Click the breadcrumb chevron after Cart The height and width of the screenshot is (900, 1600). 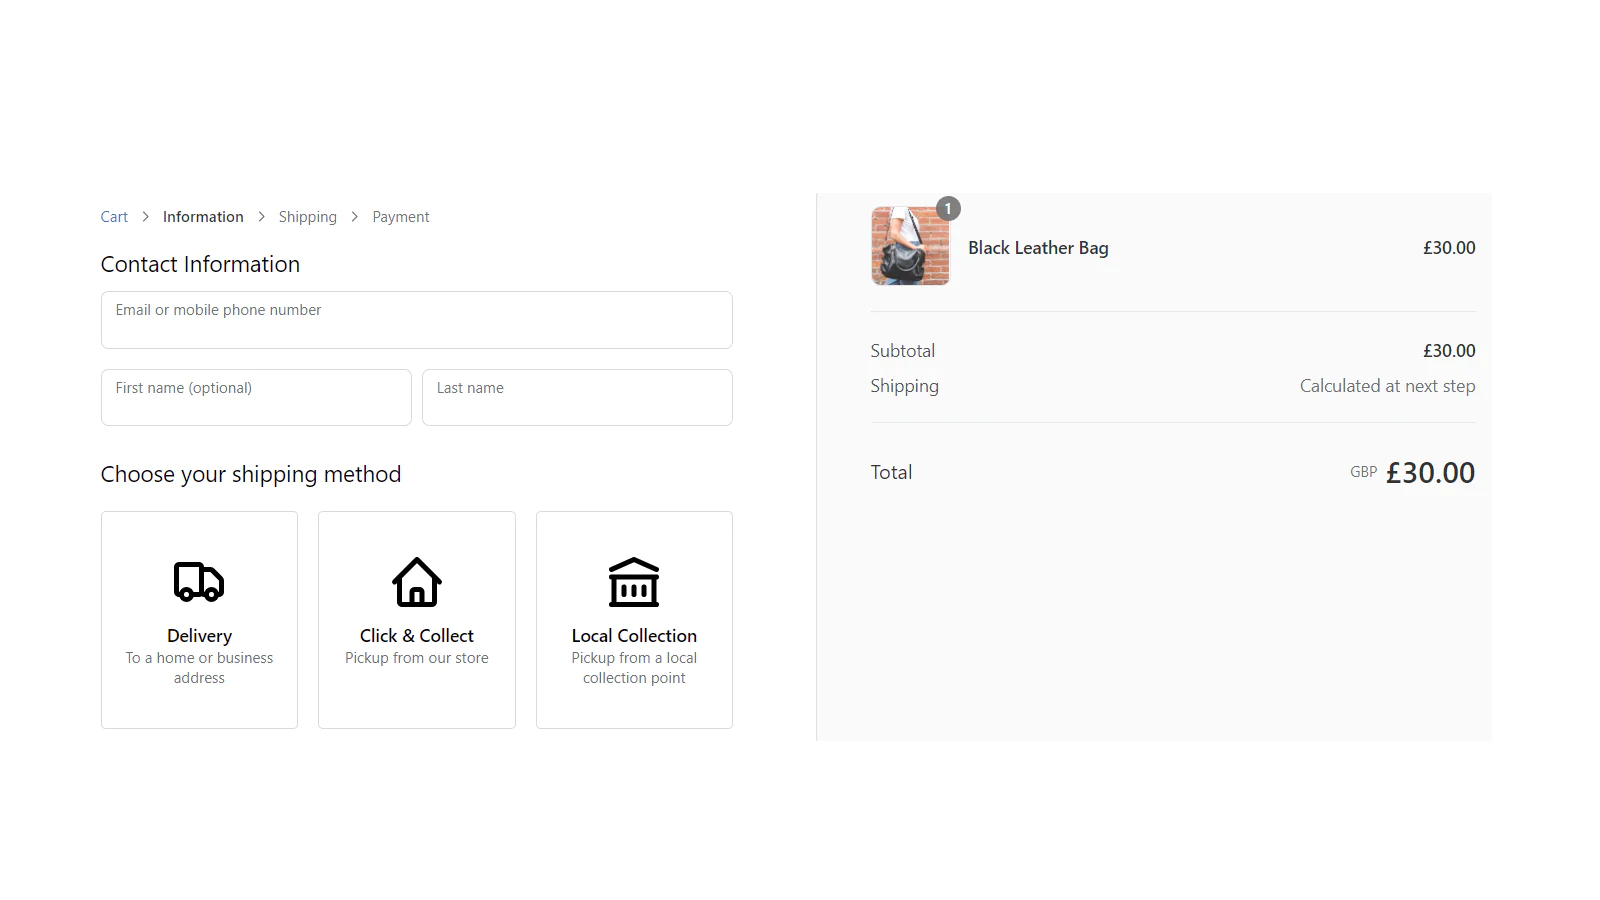coord(145,217)
